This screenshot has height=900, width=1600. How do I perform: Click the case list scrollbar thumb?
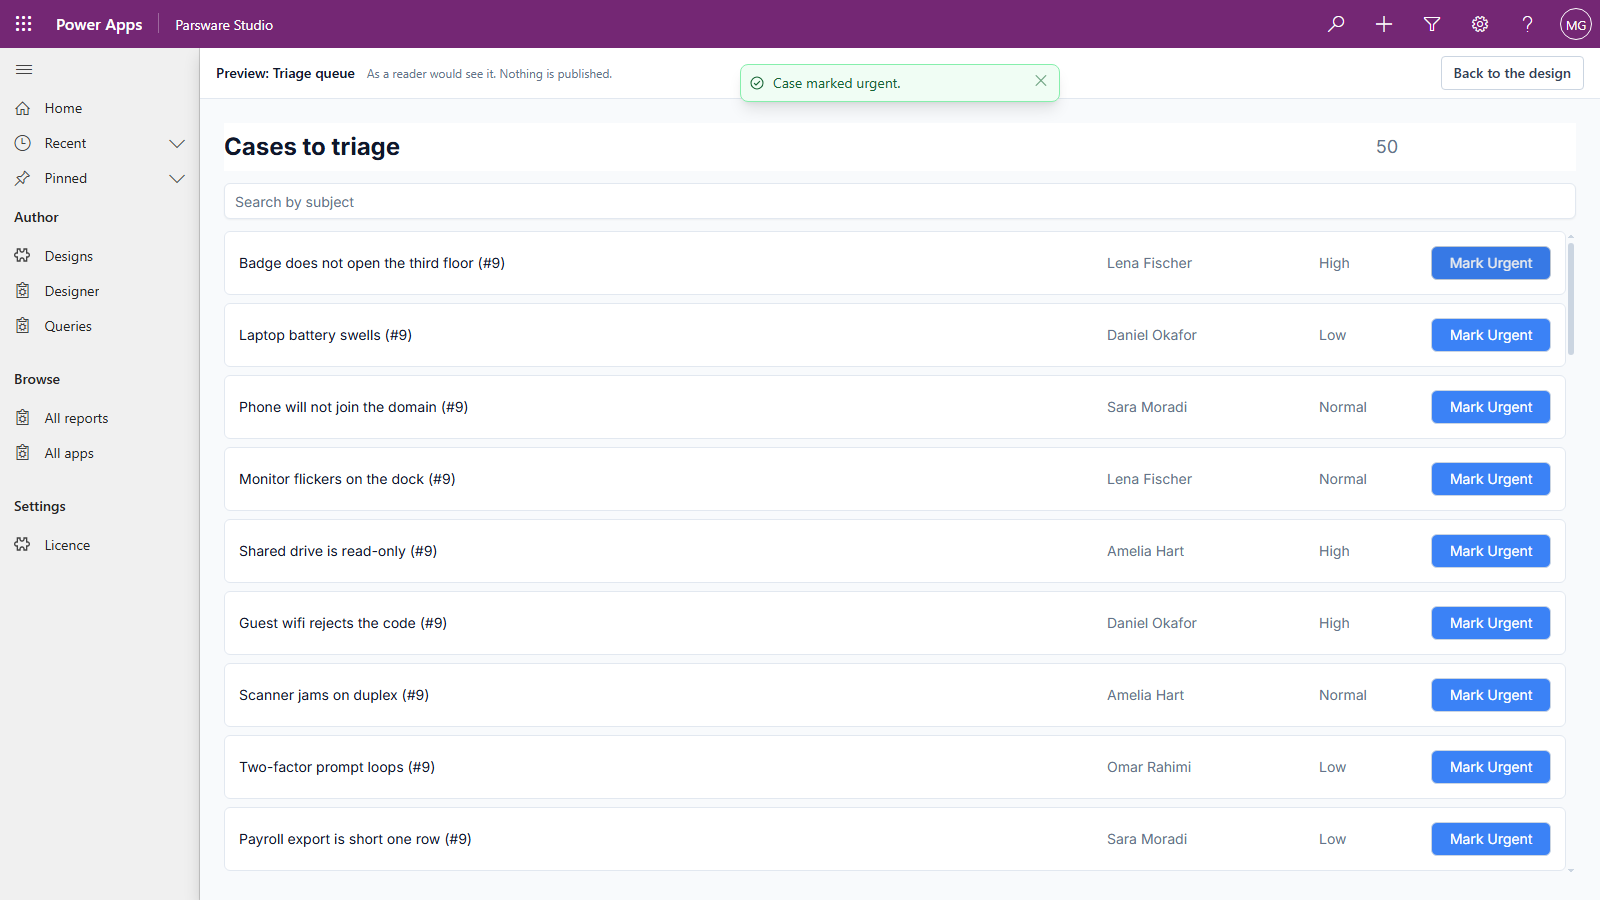coord(1571,298)
